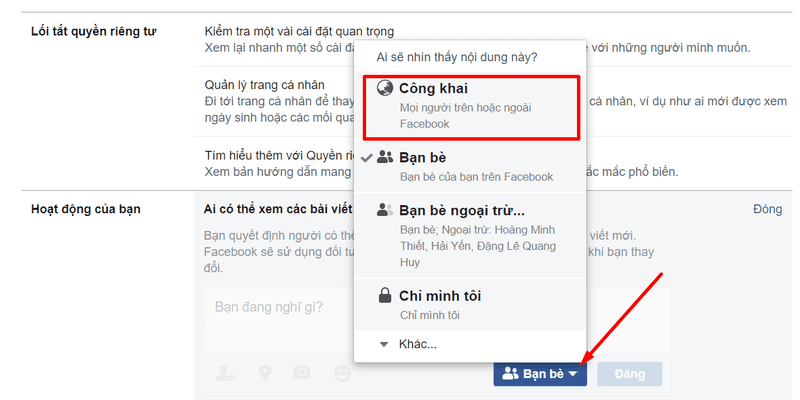The image size is (800, 400).
Task: Click the camera photo icon in composer
Action: [302, 373]
